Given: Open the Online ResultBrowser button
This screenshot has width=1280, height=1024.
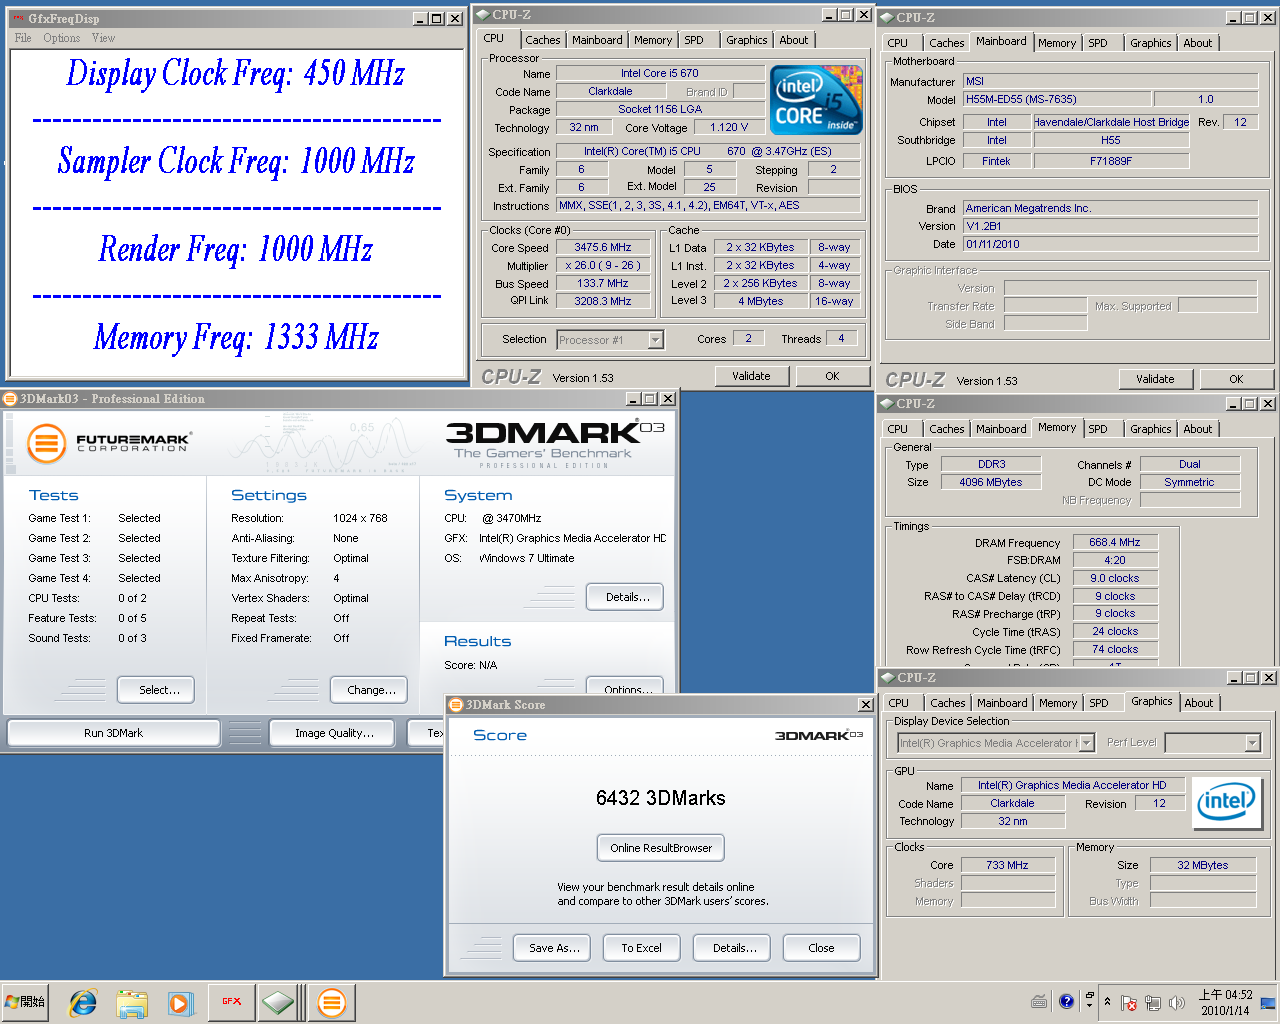Looking at the screenshot, I should pos(661,848).
